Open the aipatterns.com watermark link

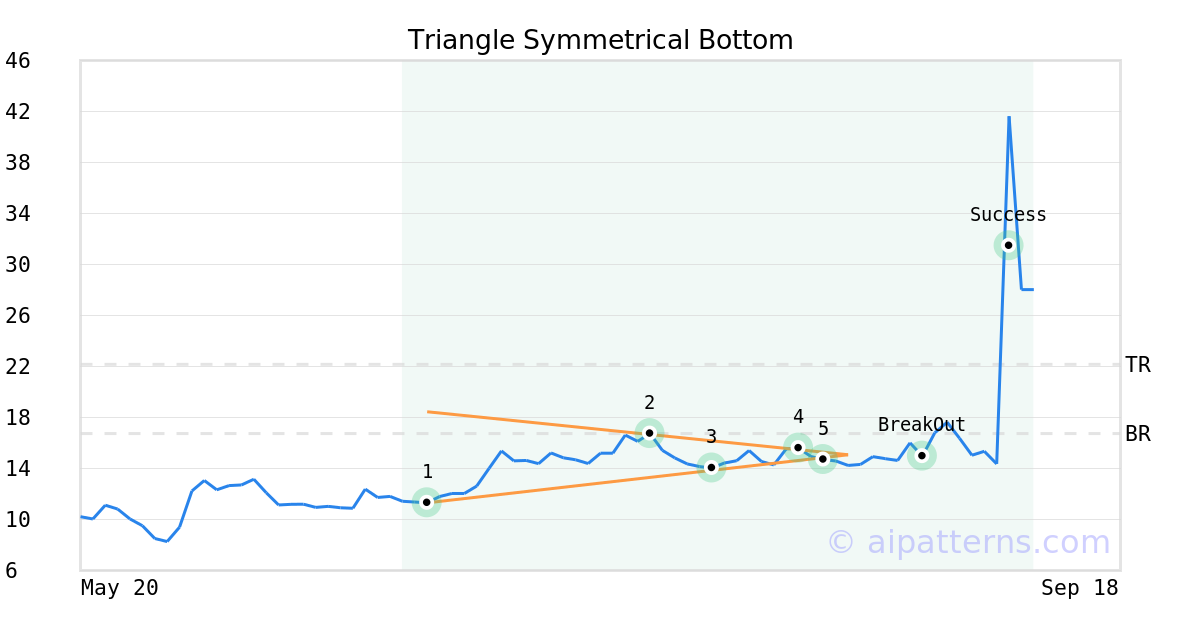[x=968, y=542]
